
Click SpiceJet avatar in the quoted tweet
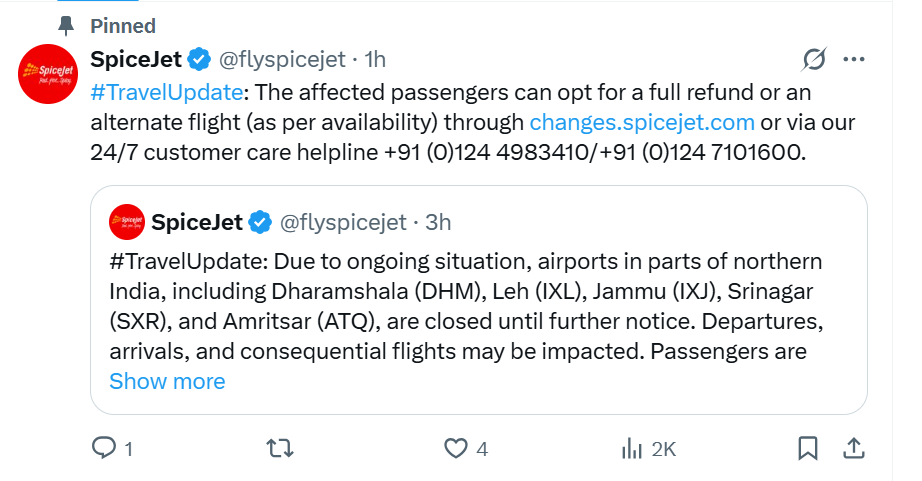(x=127, y=222)
